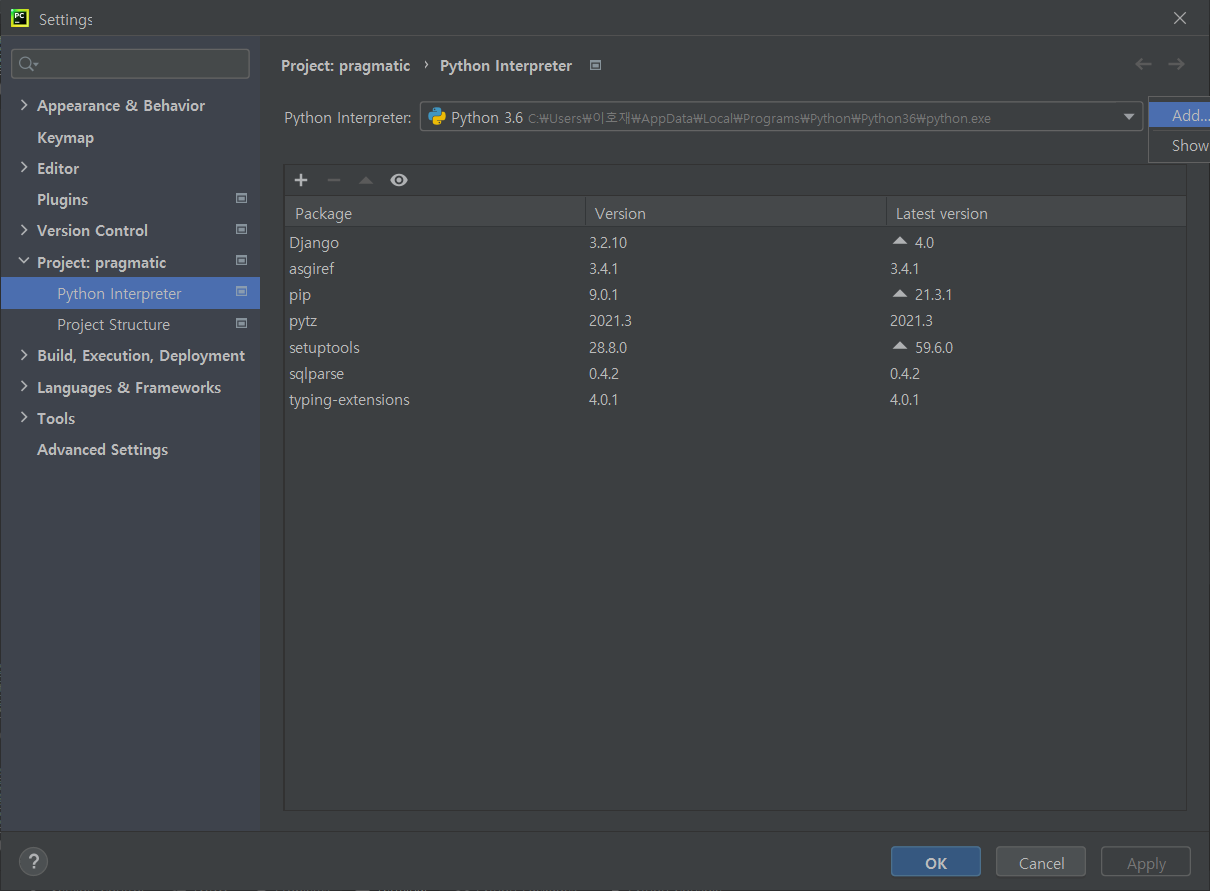Expand Build, Execution, Deployment section
Image resolution: width=1210 pixels, height=891 pixels.
coord(24,355)
